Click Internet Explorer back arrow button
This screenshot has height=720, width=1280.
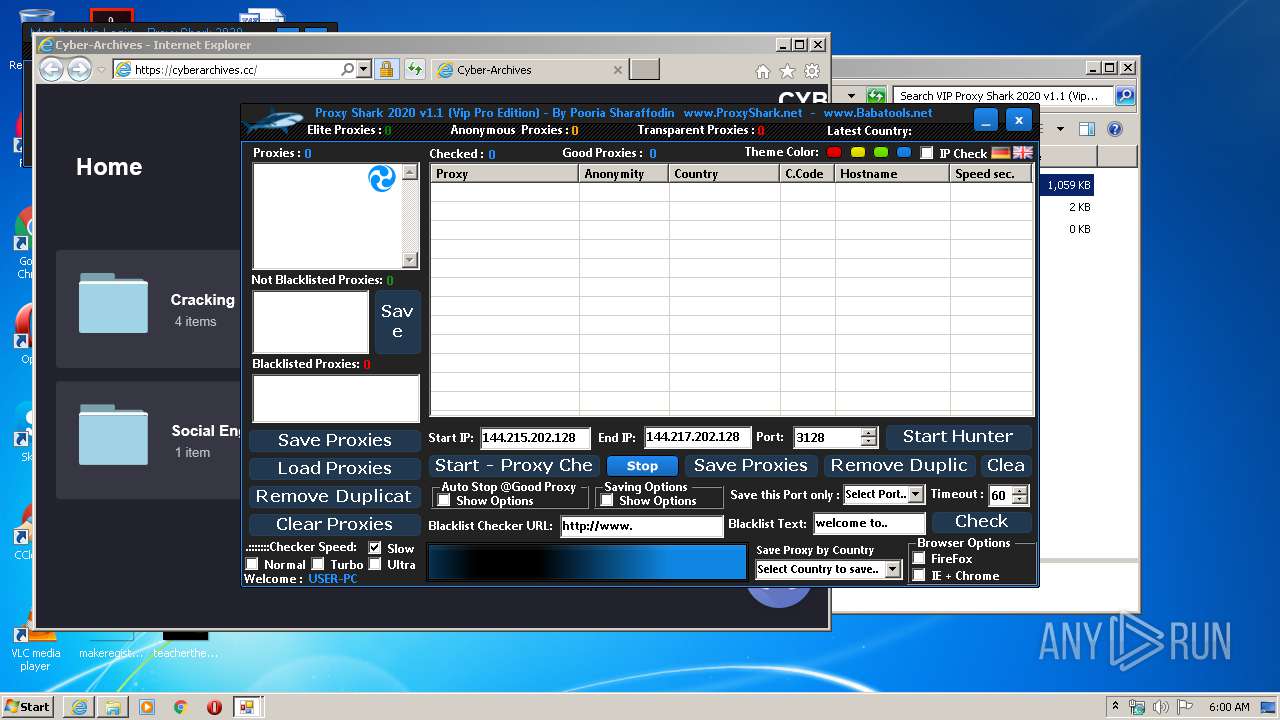pos(52,70)
